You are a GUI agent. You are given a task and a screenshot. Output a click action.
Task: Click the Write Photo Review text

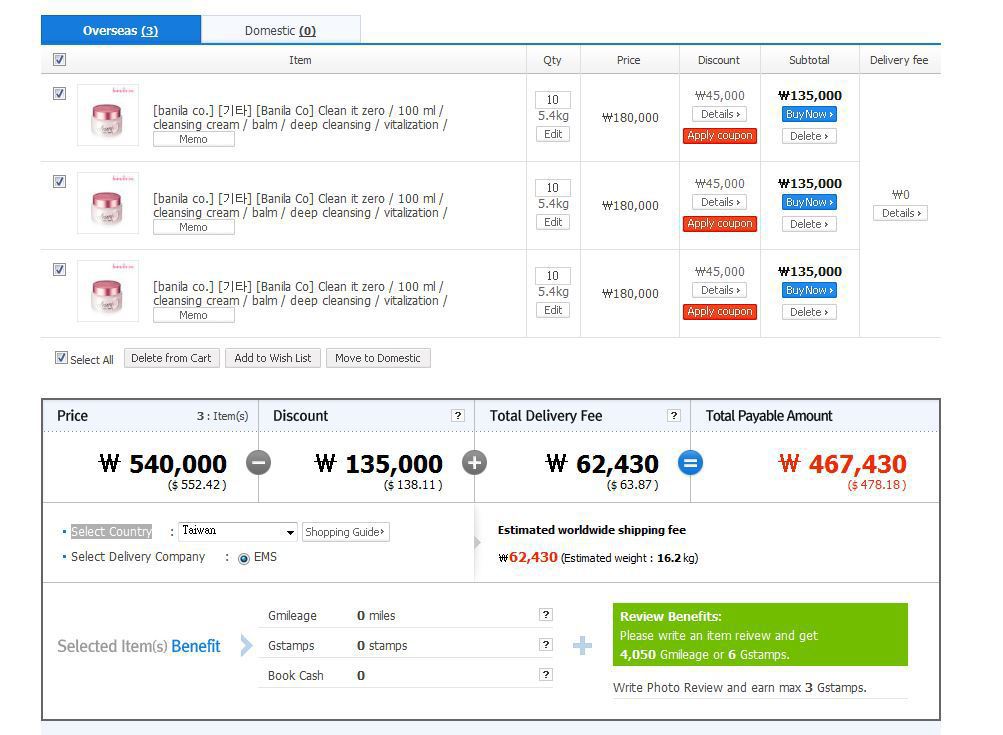click(739, 688)
